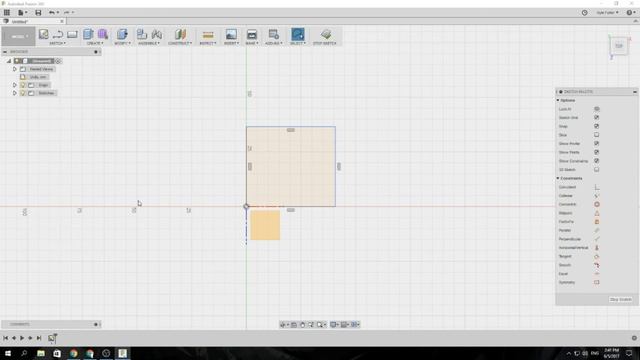This screenshot has height=360, width=640.
Task: Click the Coincident constraint icon
Action: click(596, 187)
